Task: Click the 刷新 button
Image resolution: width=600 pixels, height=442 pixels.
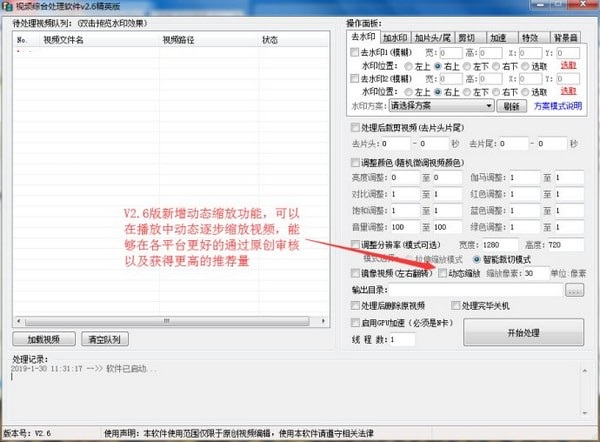Action: pos(512,106)
